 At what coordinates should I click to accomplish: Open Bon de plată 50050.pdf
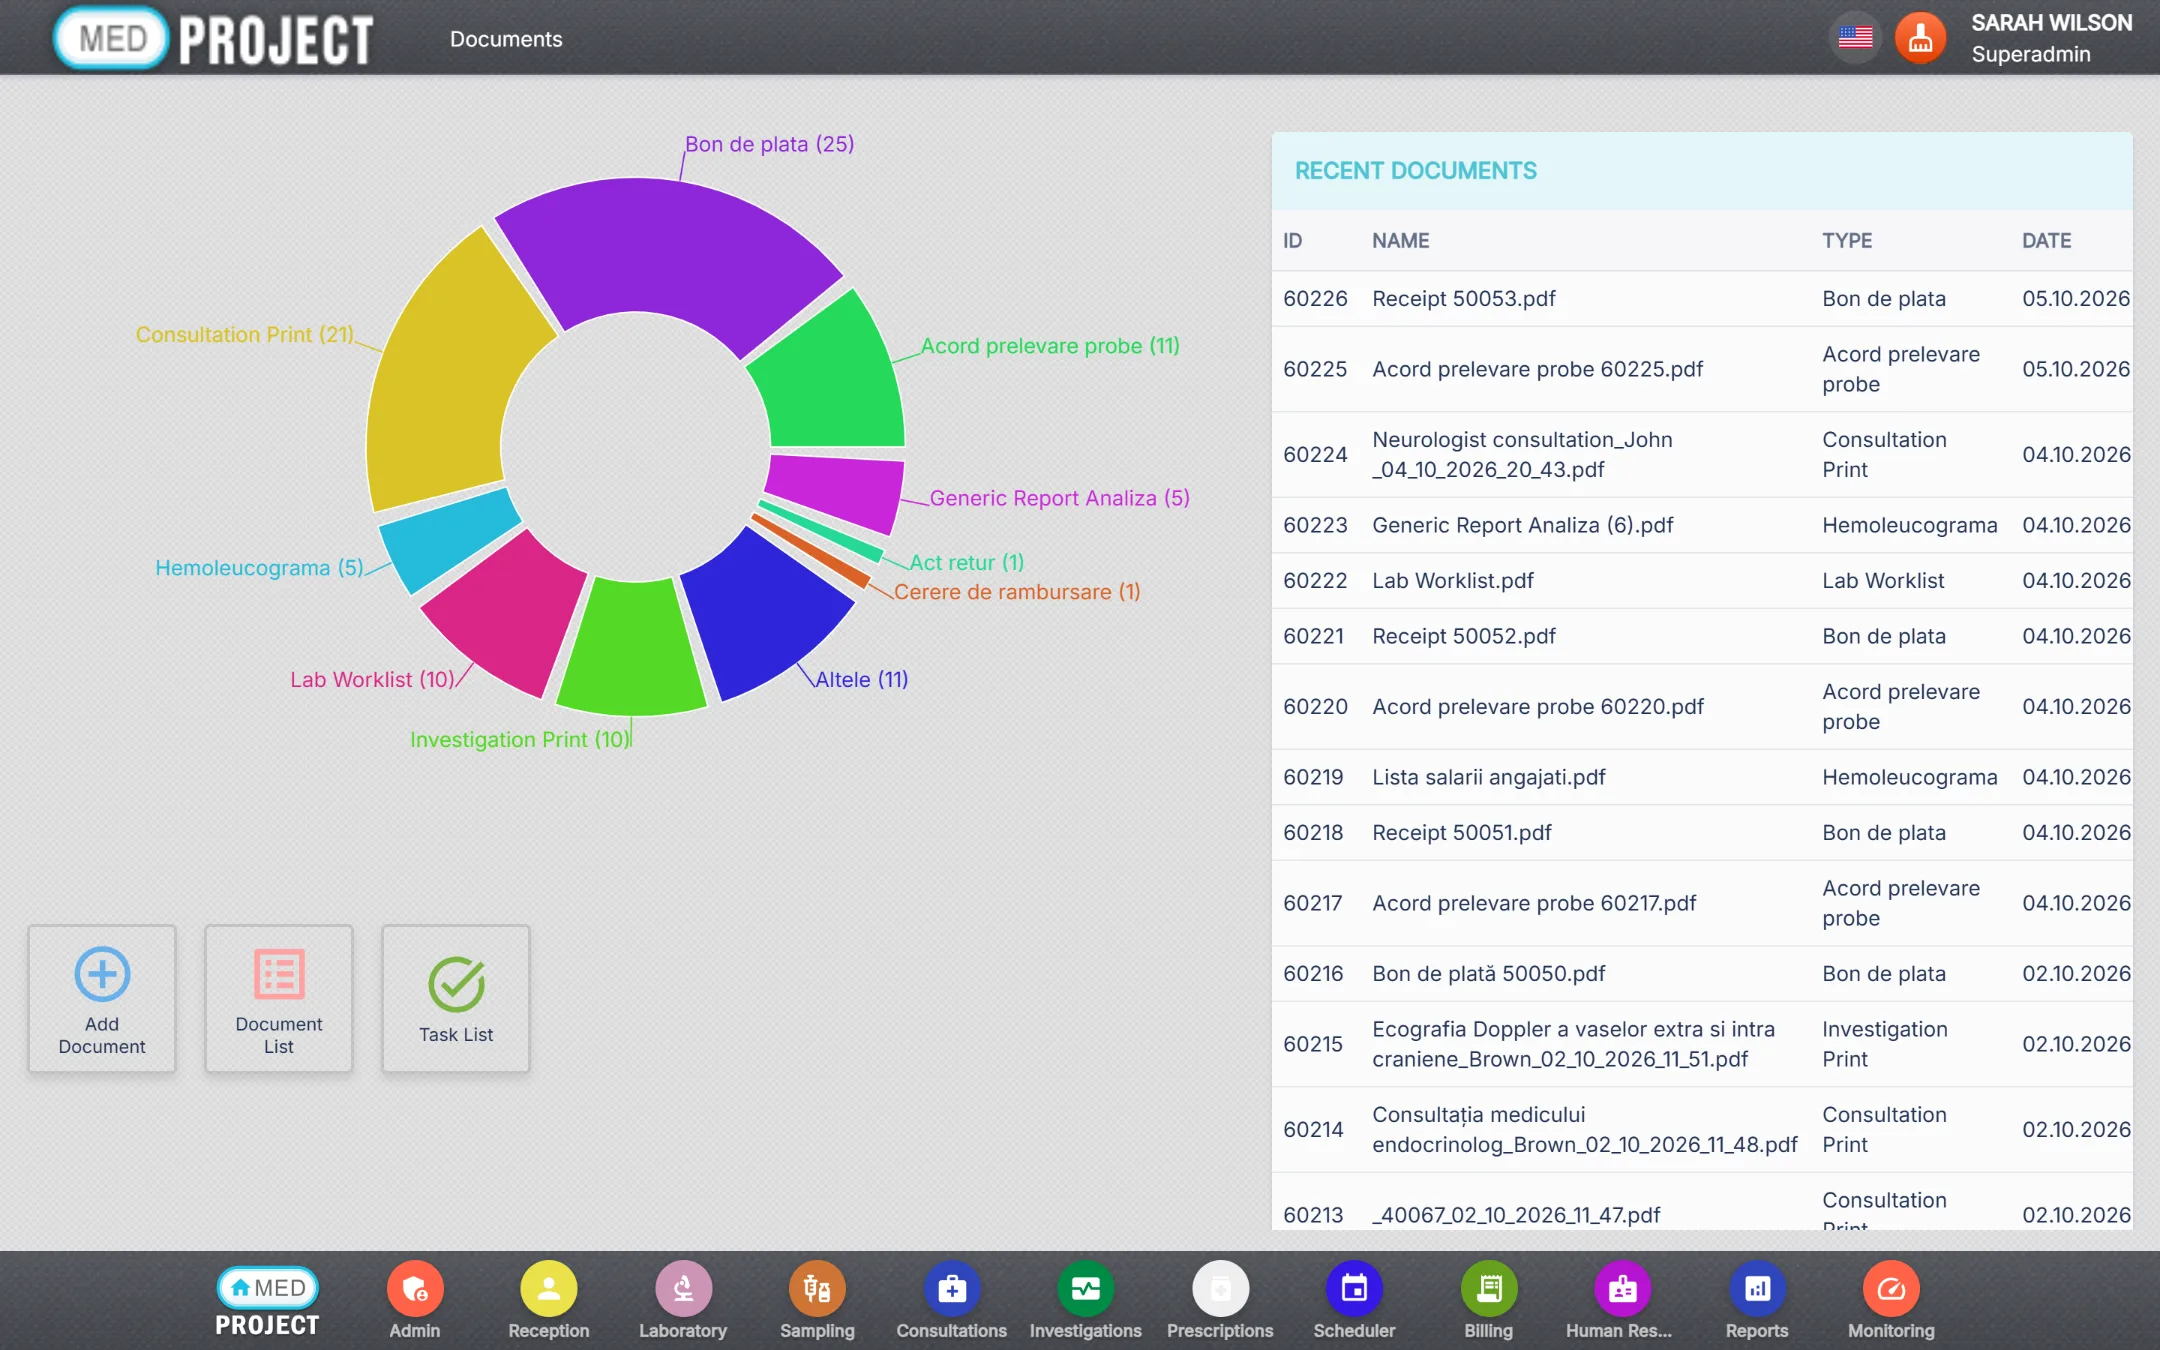pyautogui.click(x=1702, y=973)
